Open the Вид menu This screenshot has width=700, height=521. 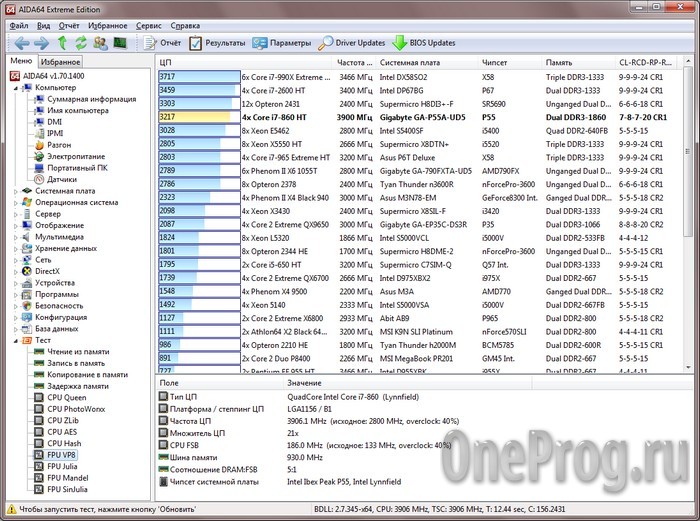[43, 25]
